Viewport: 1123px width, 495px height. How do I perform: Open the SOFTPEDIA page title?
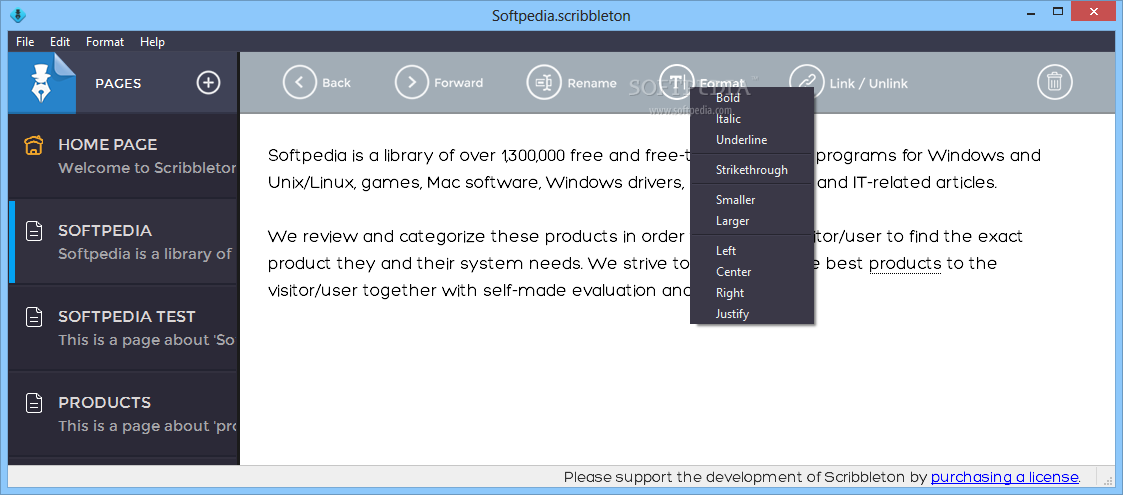click(x=105, y=231)
